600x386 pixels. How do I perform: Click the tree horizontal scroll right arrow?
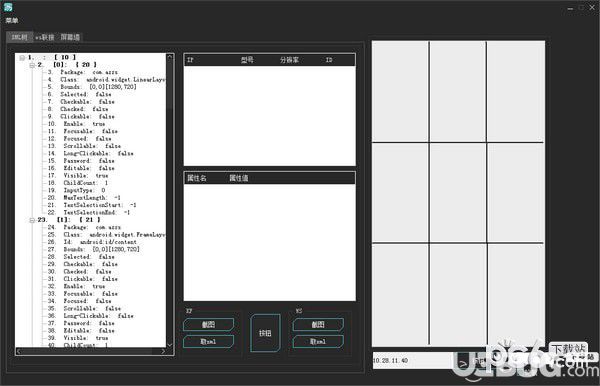(x=163, y=351)
